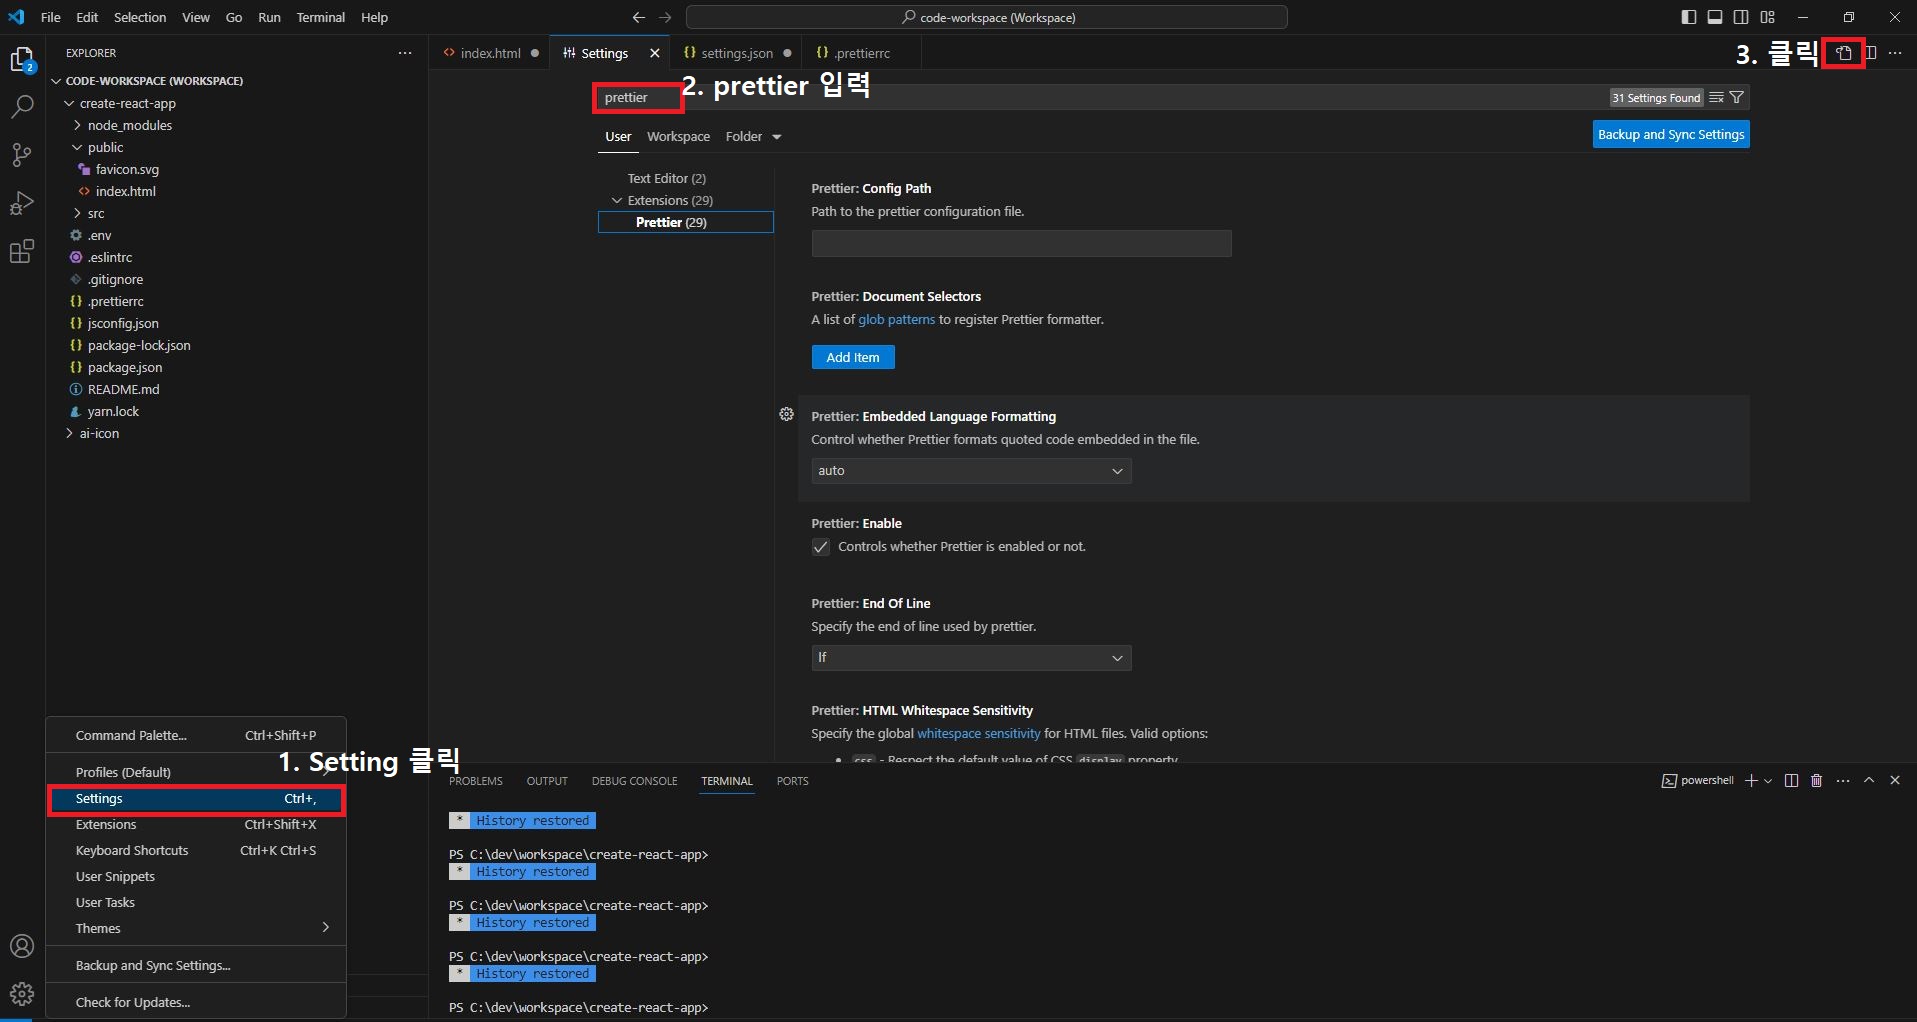The image size is (1917, 1022).
Task: Open Embedded Language Formatting auto dropdown
Action: pyautogui.click(x=971, y=471)
